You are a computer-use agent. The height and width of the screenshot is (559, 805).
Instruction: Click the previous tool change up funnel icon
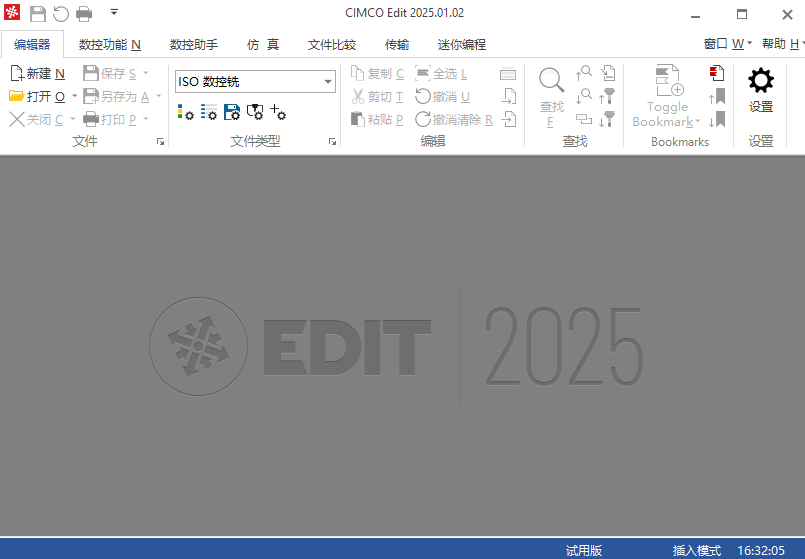[607, 97]
